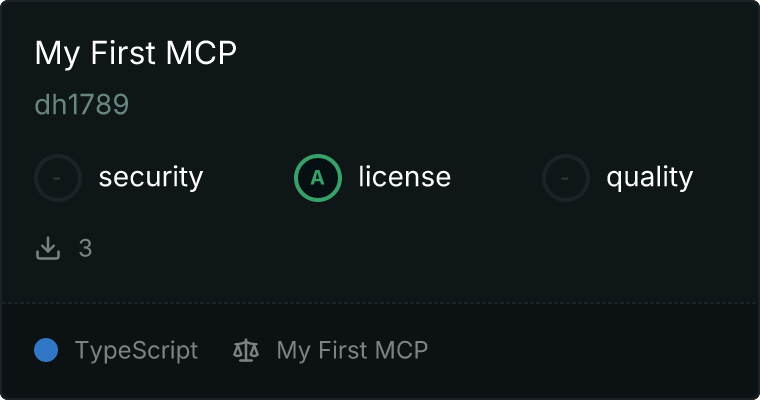The width and height of the screenshot is (760, 400).
Task: Visit author dh1789's profile
Action: [82, 104]
